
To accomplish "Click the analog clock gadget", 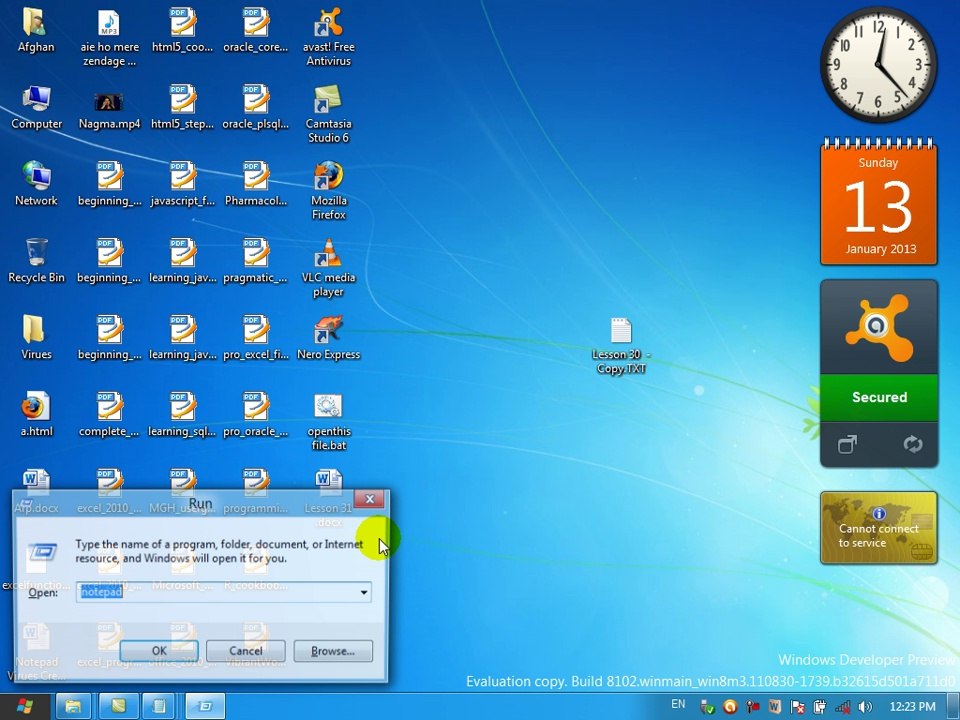I will point(879,64).
